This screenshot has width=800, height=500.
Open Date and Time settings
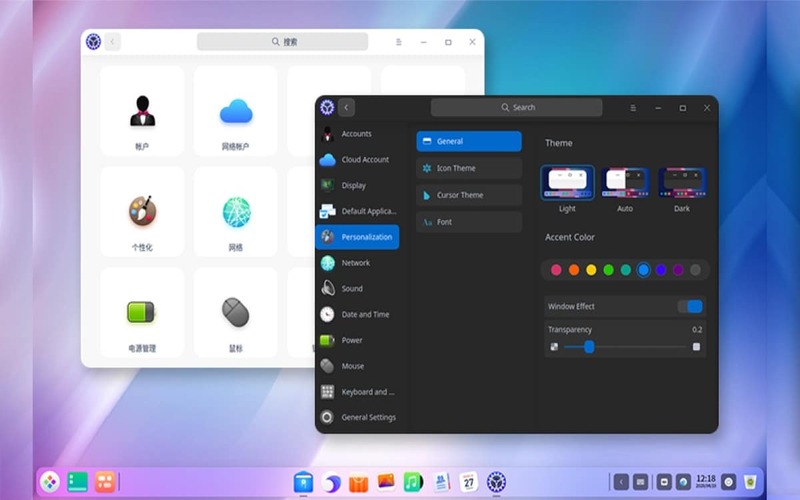[x=357, y=314]
